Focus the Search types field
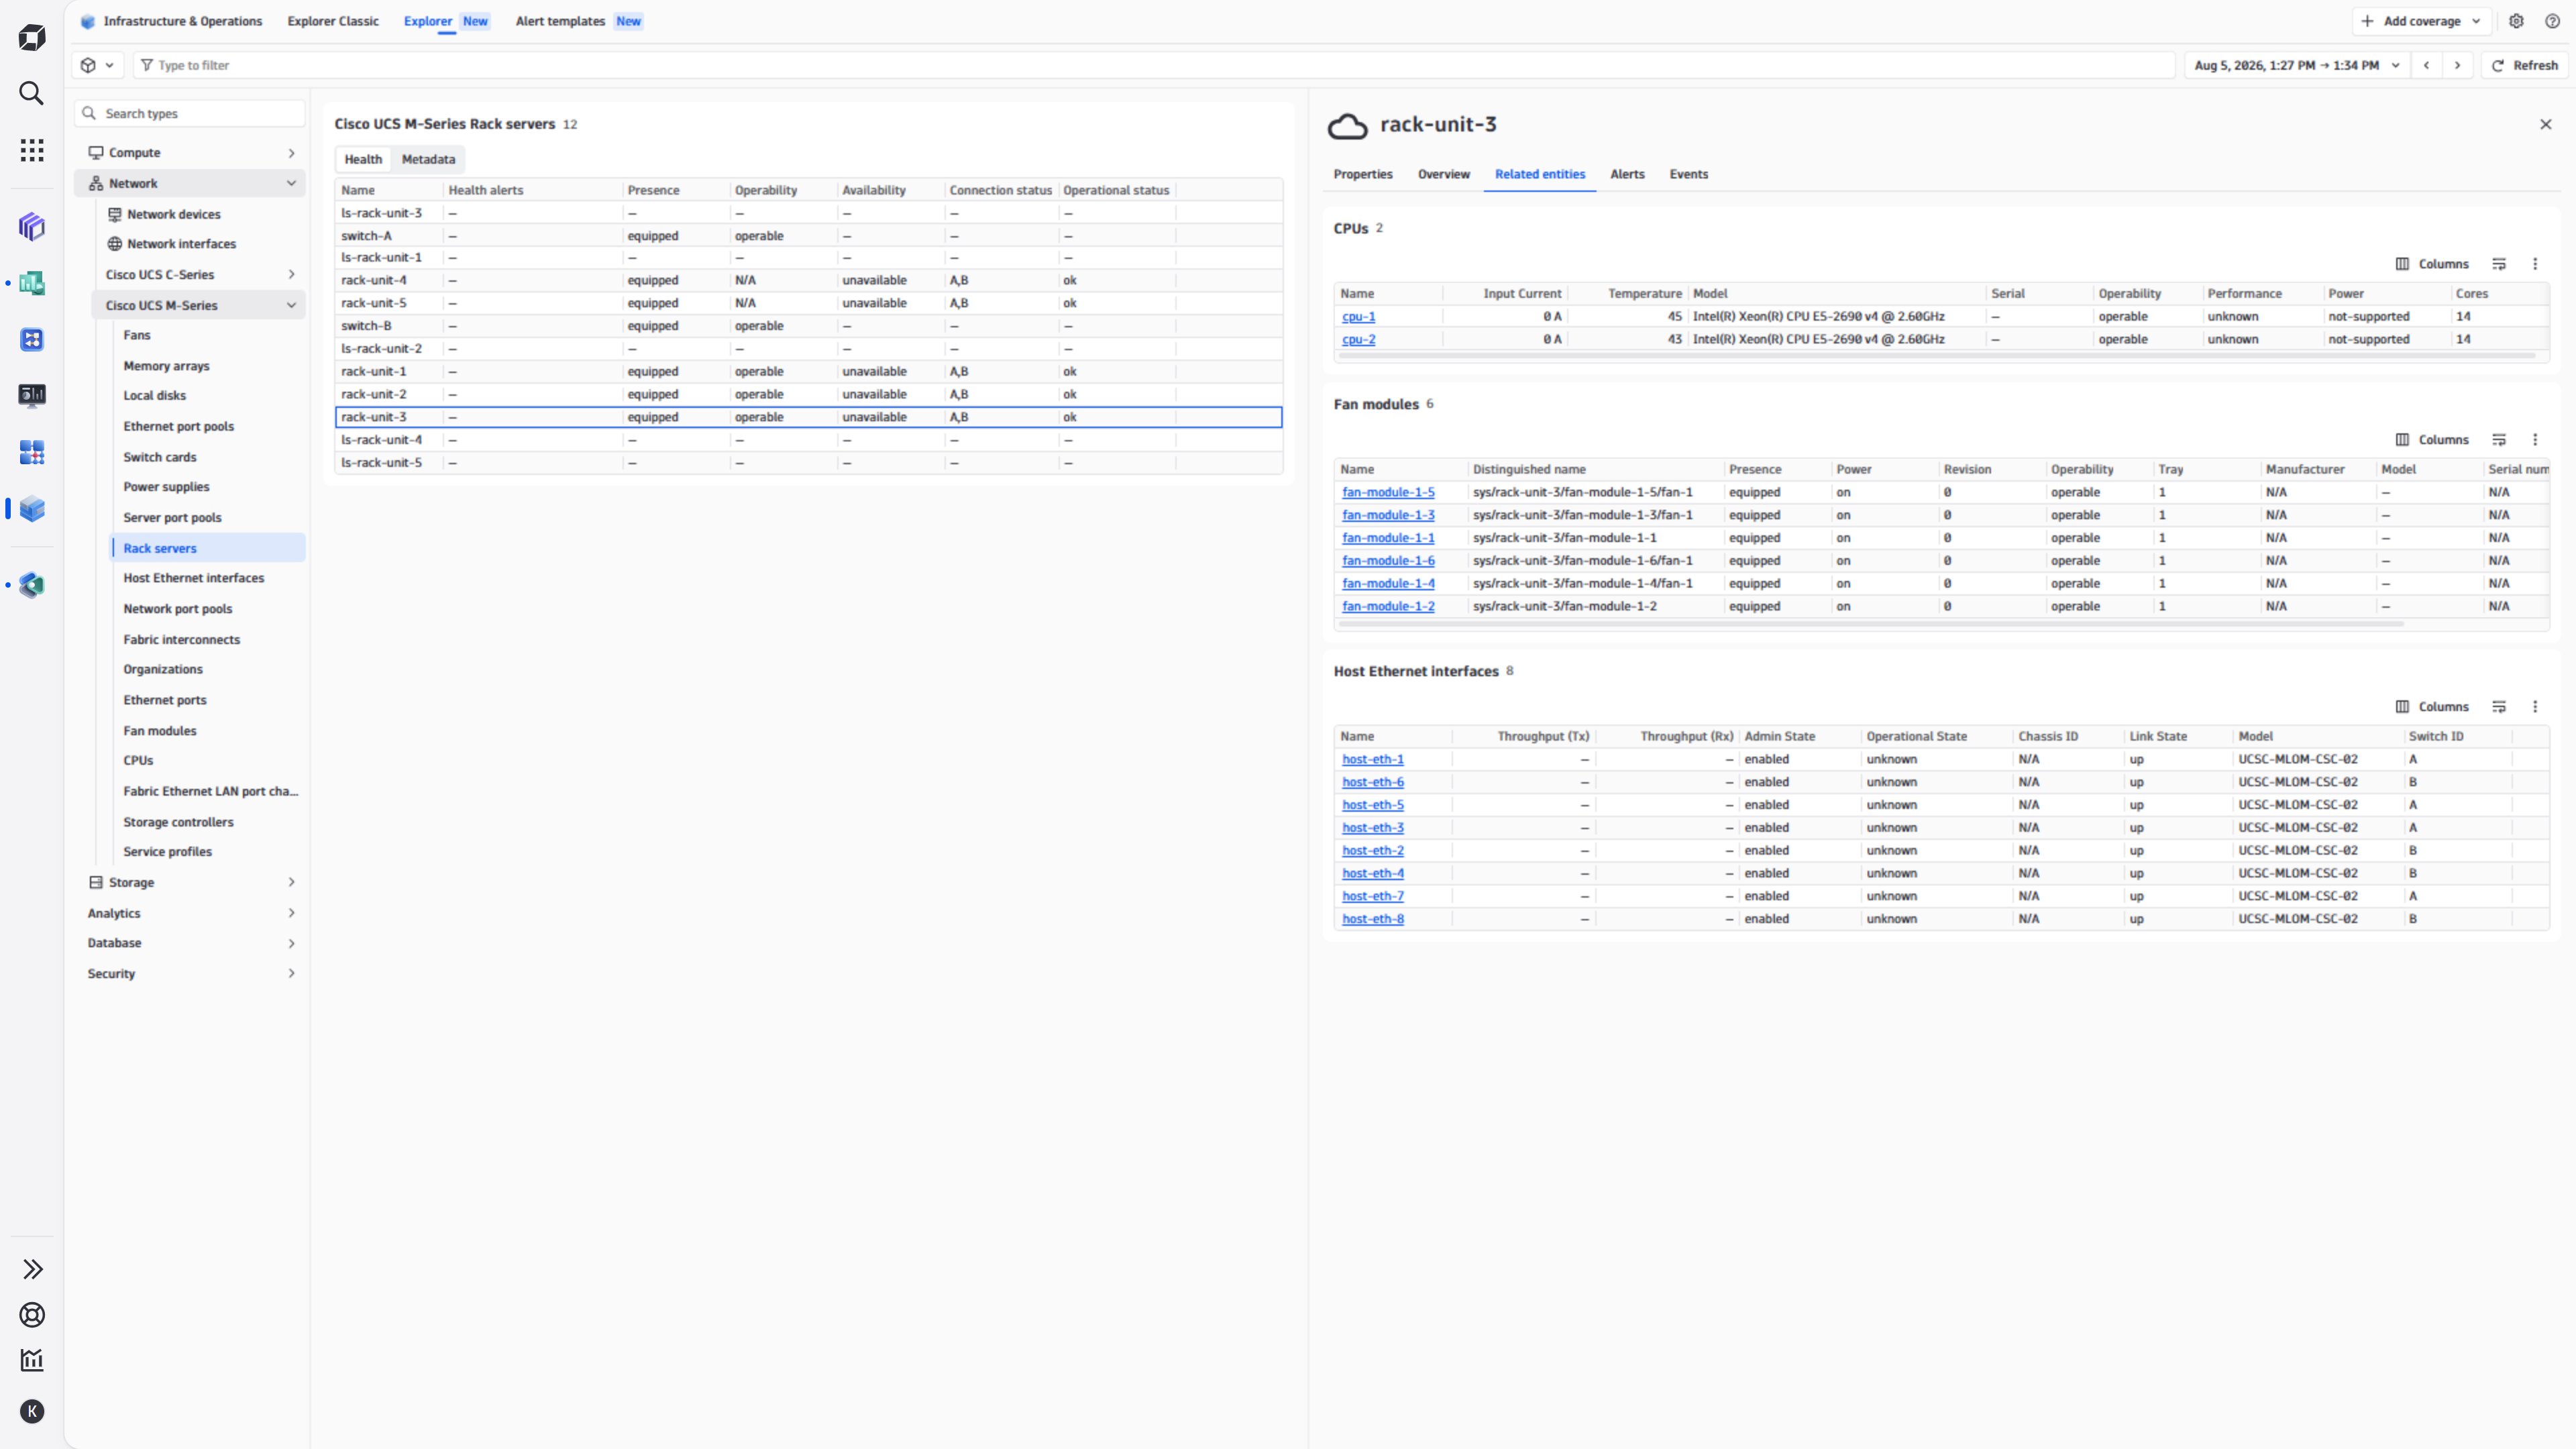Viewport: 2576px width, 1449px height. click(190, 113)
